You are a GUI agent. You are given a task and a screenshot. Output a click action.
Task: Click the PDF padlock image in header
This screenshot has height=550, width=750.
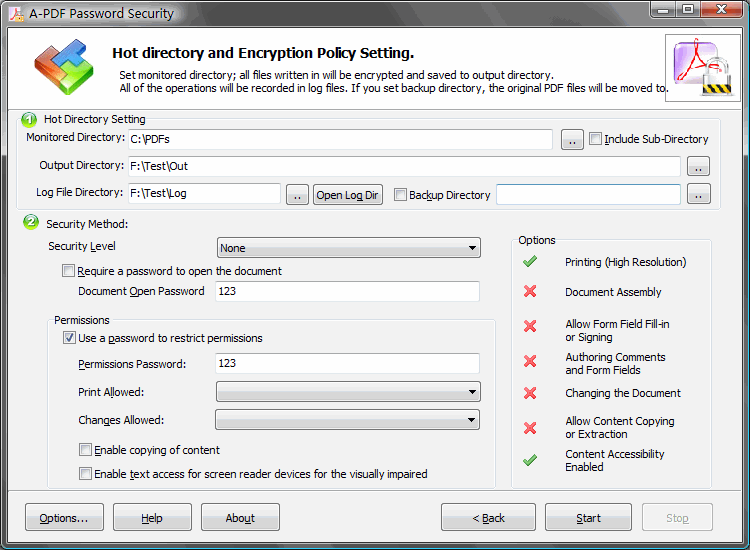702,67
